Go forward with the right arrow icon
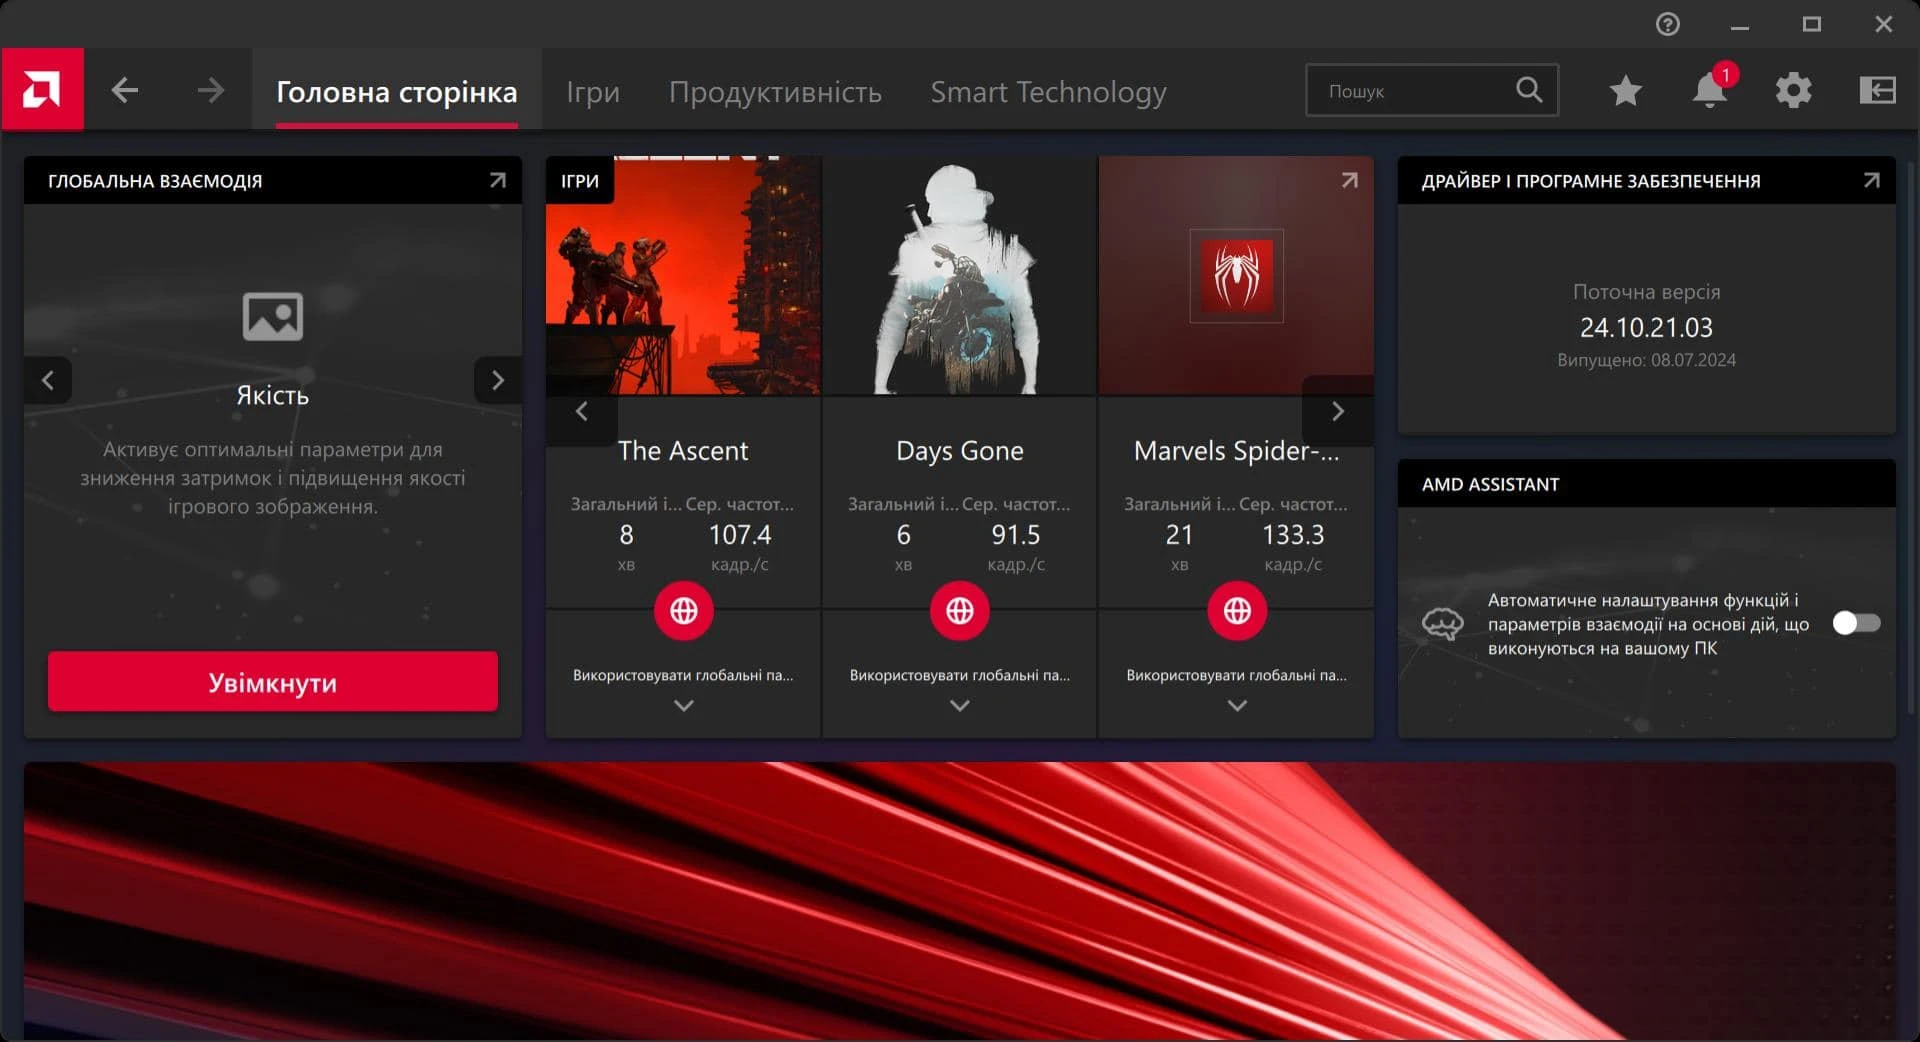This screenshot has height=1042, width=1920. coord(210,91)
